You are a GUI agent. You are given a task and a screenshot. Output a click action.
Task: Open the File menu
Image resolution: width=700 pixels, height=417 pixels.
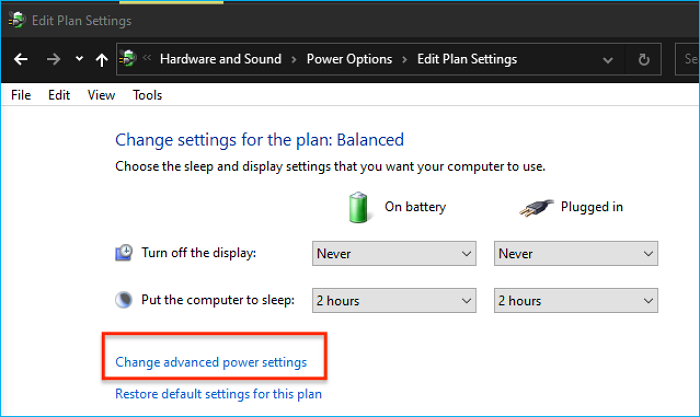click(21, 95)
